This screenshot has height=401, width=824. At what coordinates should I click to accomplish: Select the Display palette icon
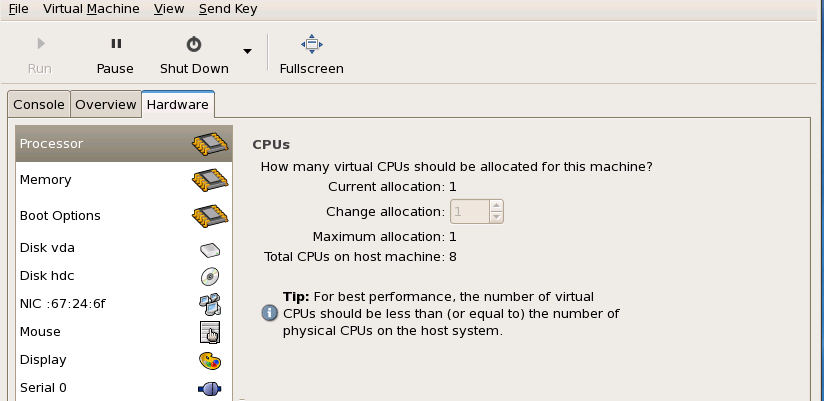pyautogui.click(x=209, y=360)
